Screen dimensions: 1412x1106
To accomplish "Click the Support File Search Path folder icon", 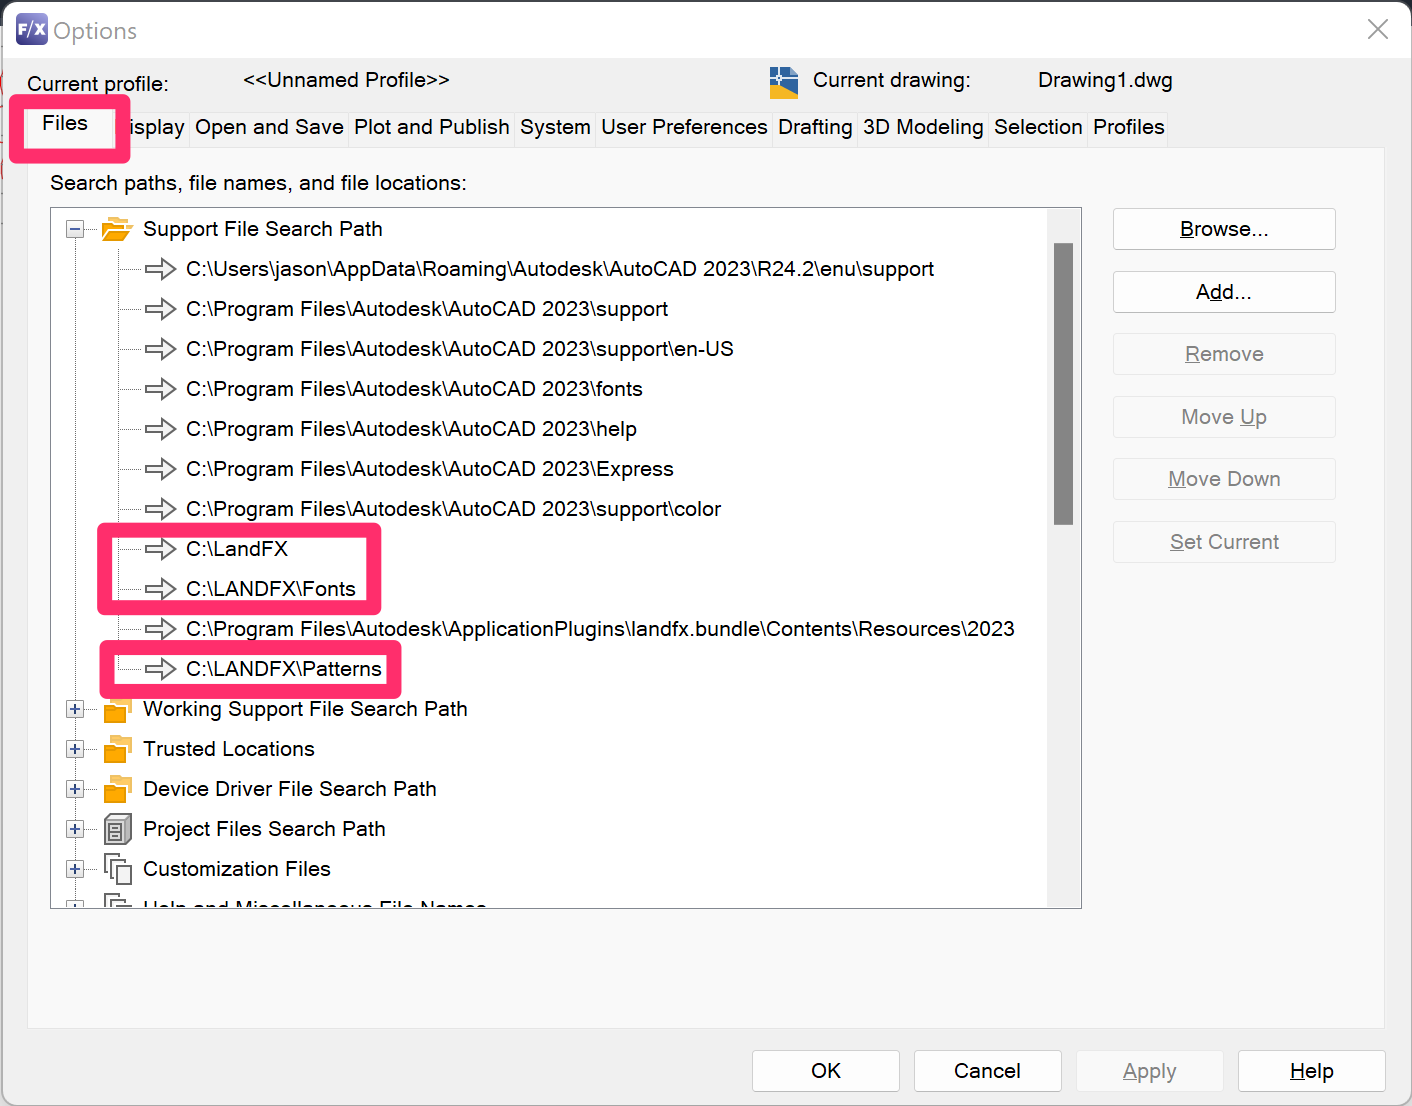I will [117, 229].
